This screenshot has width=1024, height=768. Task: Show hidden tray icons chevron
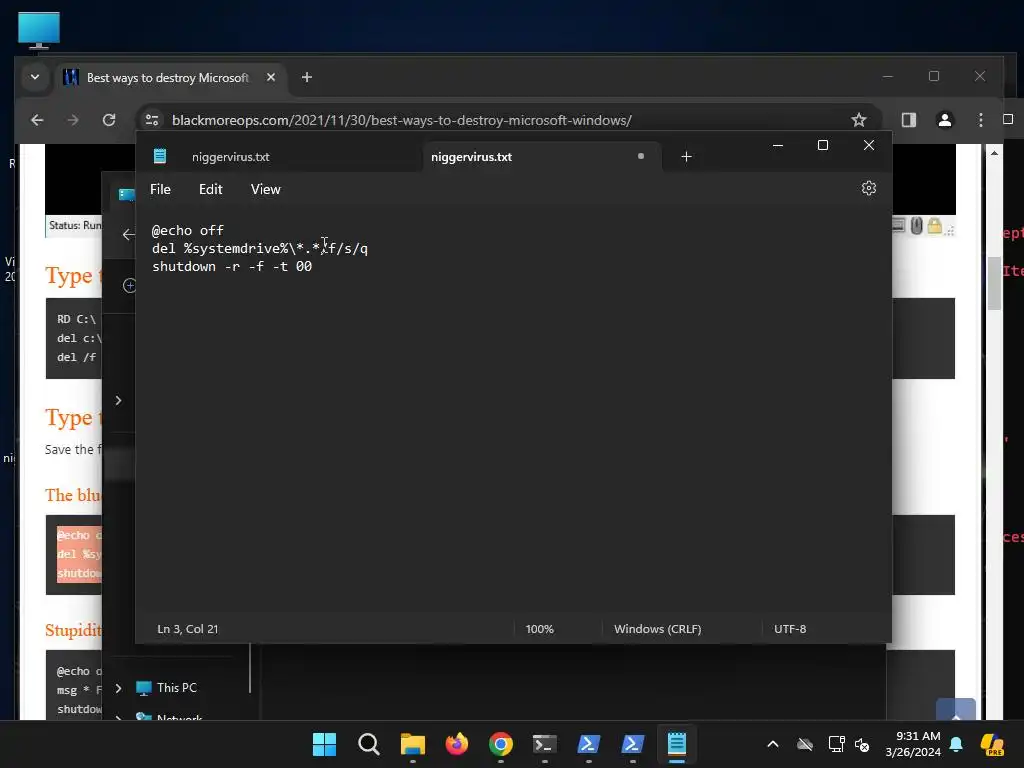773,744
